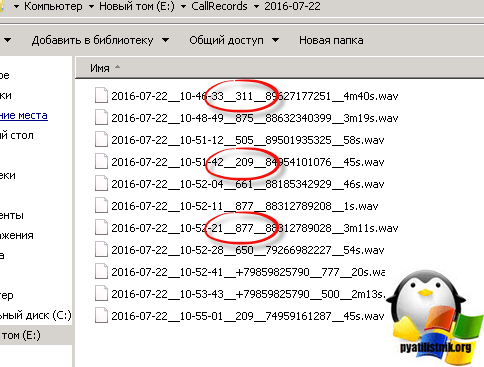The image size is (484, 367).
Task: Go to CallRecords breadcrumb
Action: (x=219, y=6)
